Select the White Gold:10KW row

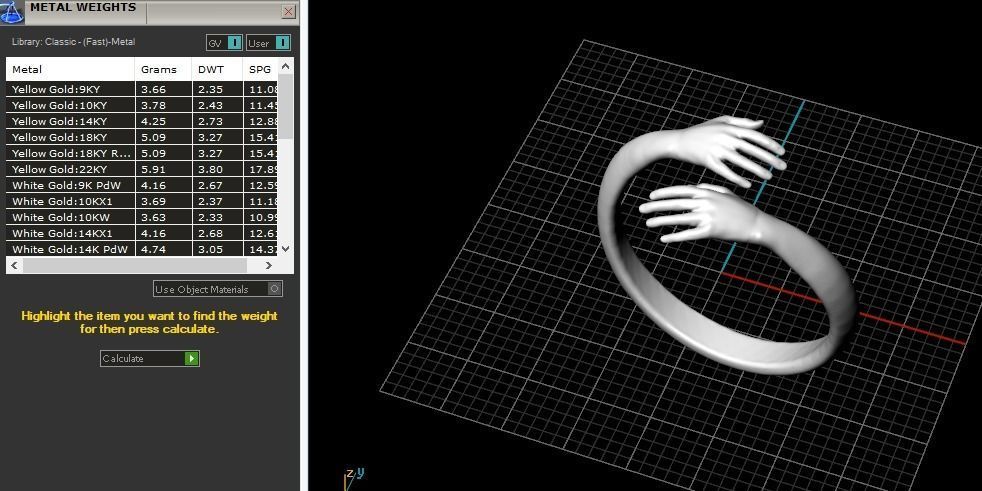coord(142,217)
